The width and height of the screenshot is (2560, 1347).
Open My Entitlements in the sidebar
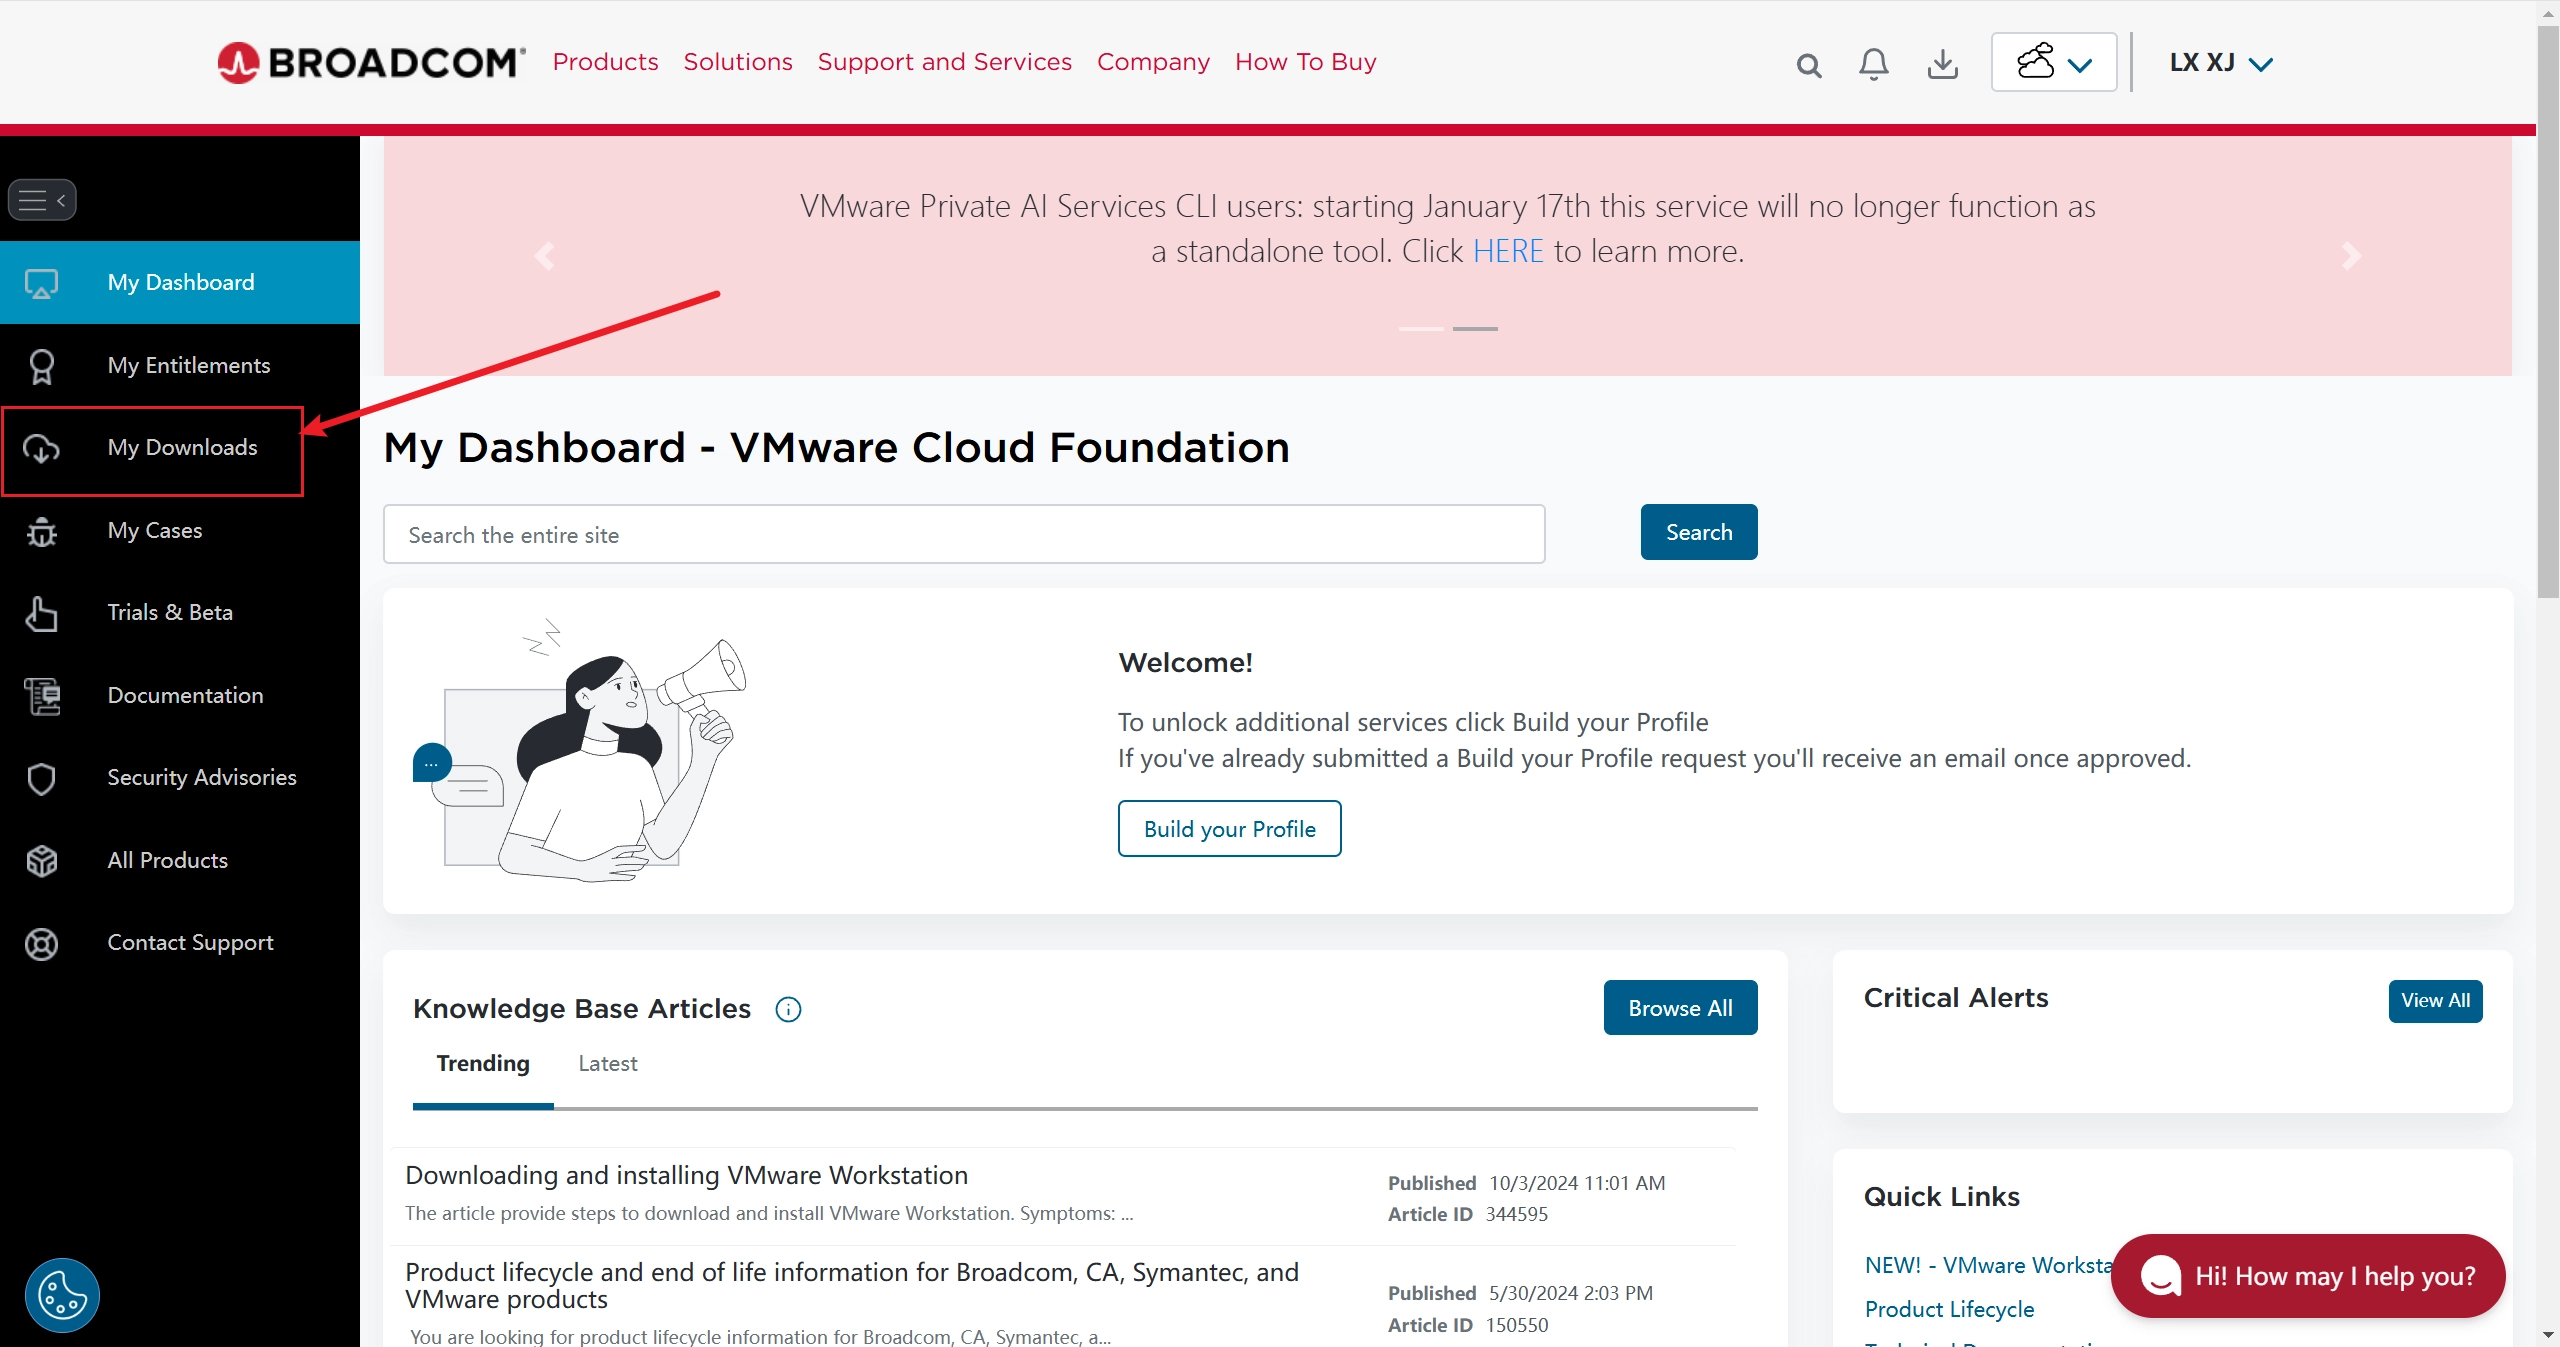188,365
